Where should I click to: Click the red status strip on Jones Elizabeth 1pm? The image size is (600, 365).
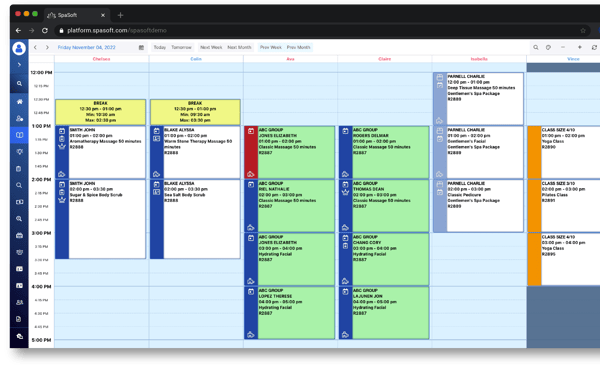pos(251,152)
